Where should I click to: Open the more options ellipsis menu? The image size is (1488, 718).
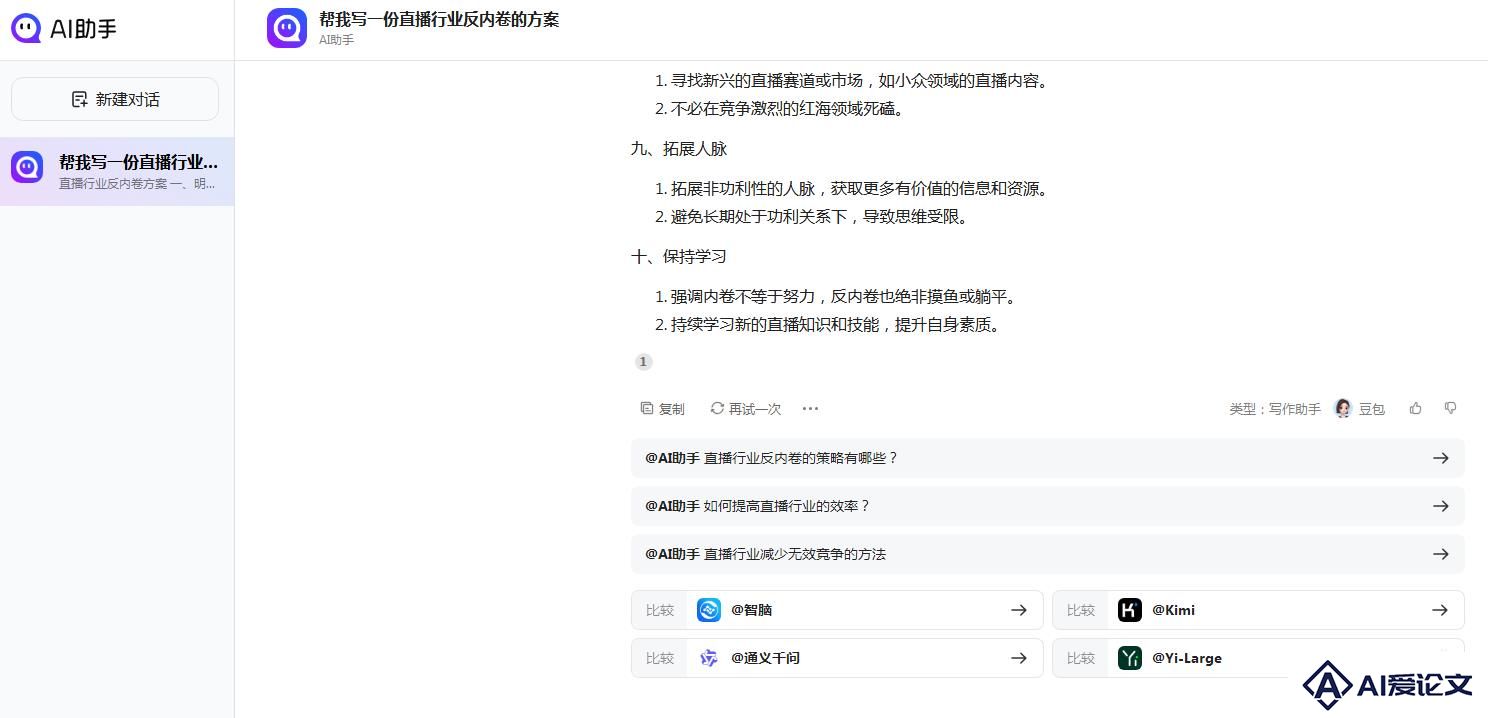coord(811,409)
